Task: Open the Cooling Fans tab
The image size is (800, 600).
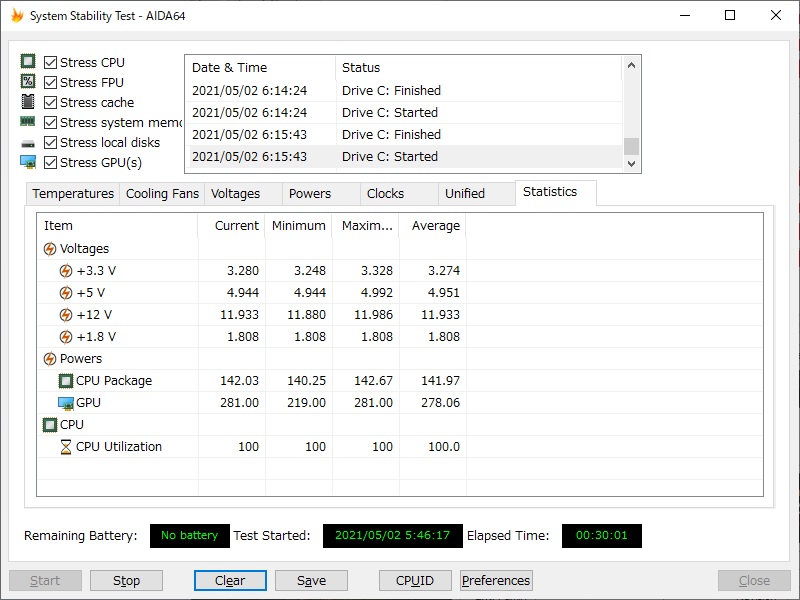Action: (x=162, y=194)
